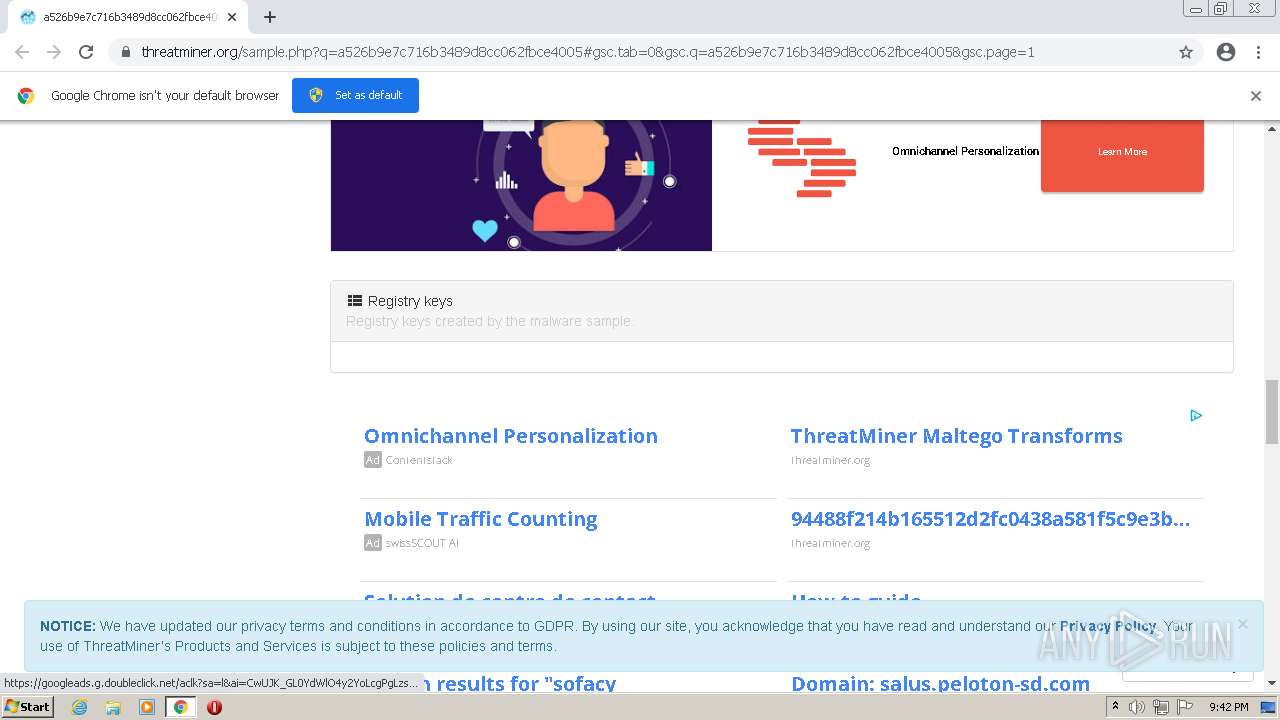
Task: Click the Omnichannel Personalization banner text
Action: click(965, 151)
